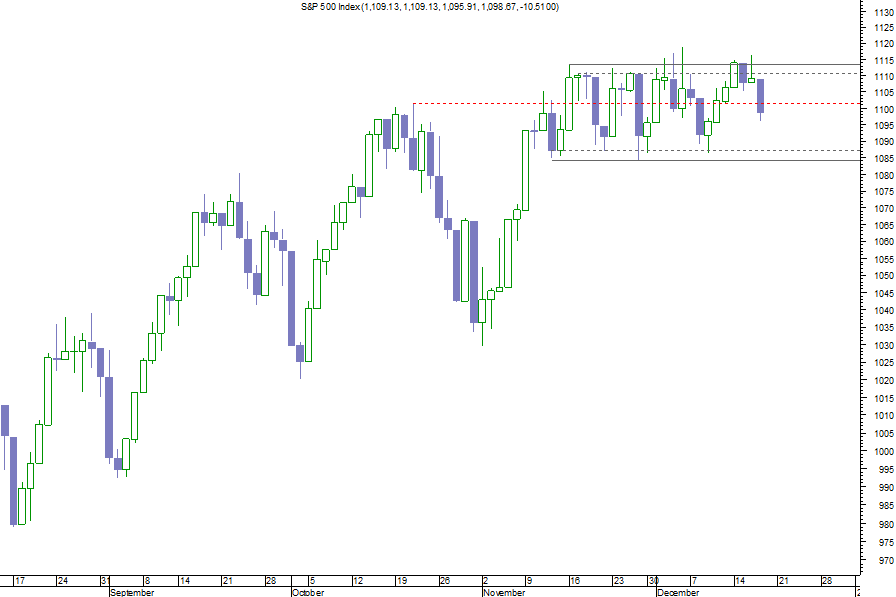Click the 1120 price axis label
This screenshot has width=896, height=597.
pos(884,43)
